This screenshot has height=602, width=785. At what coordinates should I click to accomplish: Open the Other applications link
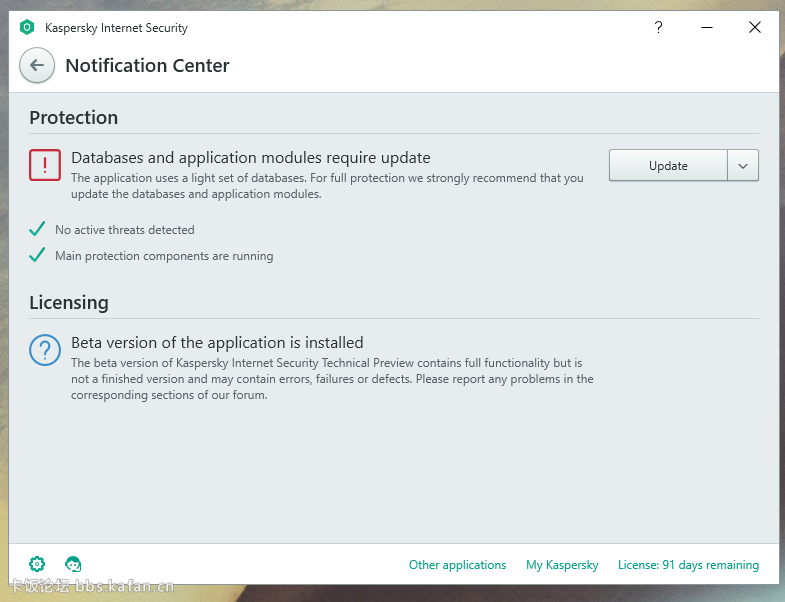[458, 564]
